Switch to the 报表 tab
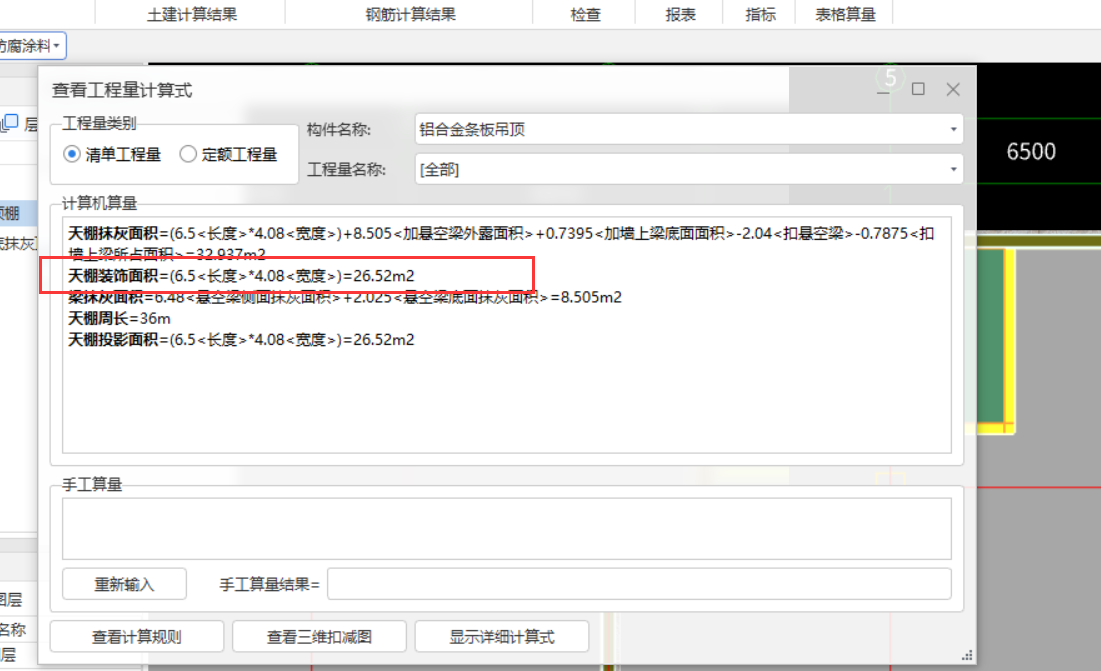 click(x=680, y=14)
